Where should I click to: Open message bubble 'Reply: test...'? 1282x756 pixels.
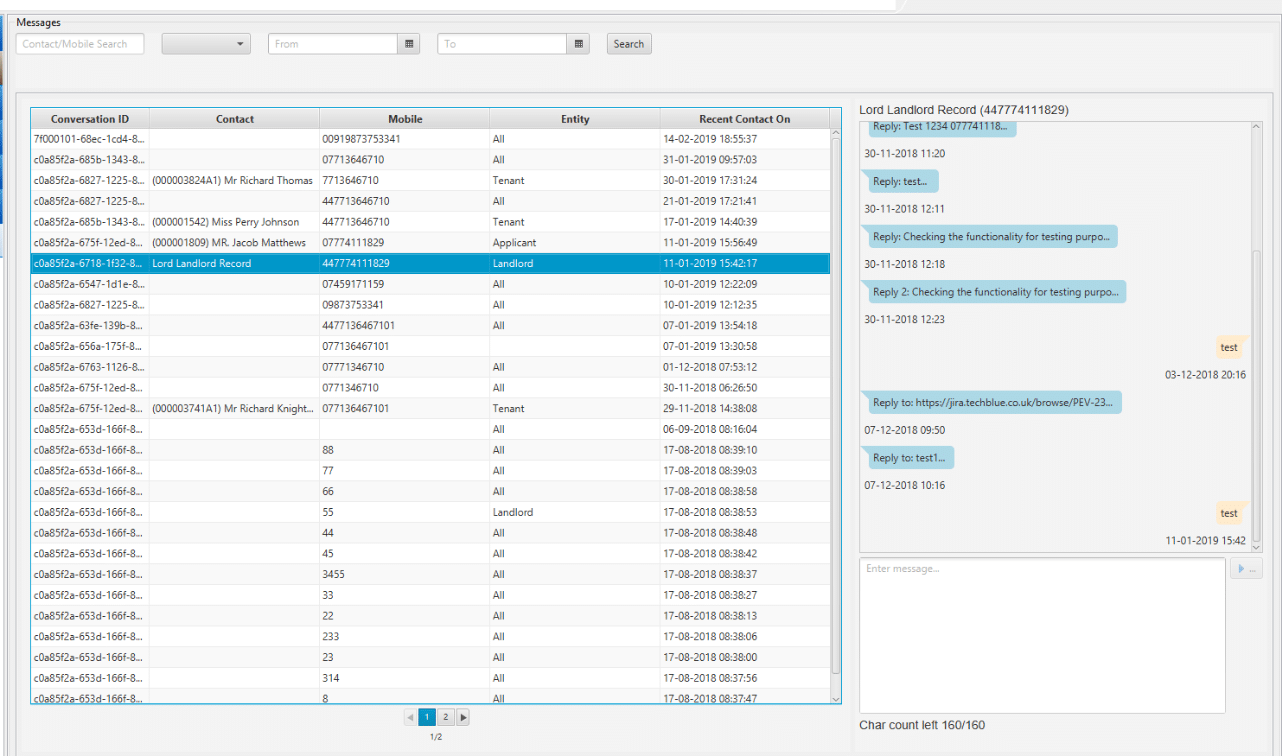pyautogui.click(x=901, y=182)
